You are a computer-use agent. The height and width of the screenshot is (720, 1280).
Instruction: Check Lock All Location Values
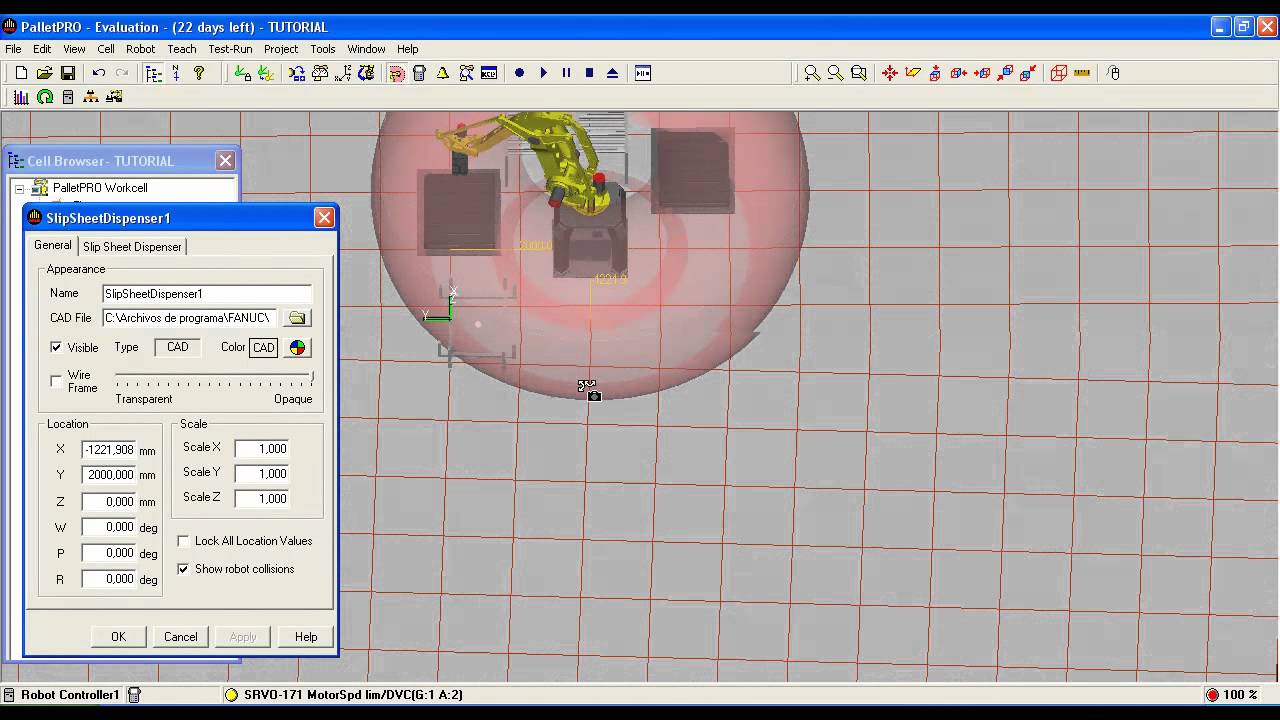pos(183,541)
